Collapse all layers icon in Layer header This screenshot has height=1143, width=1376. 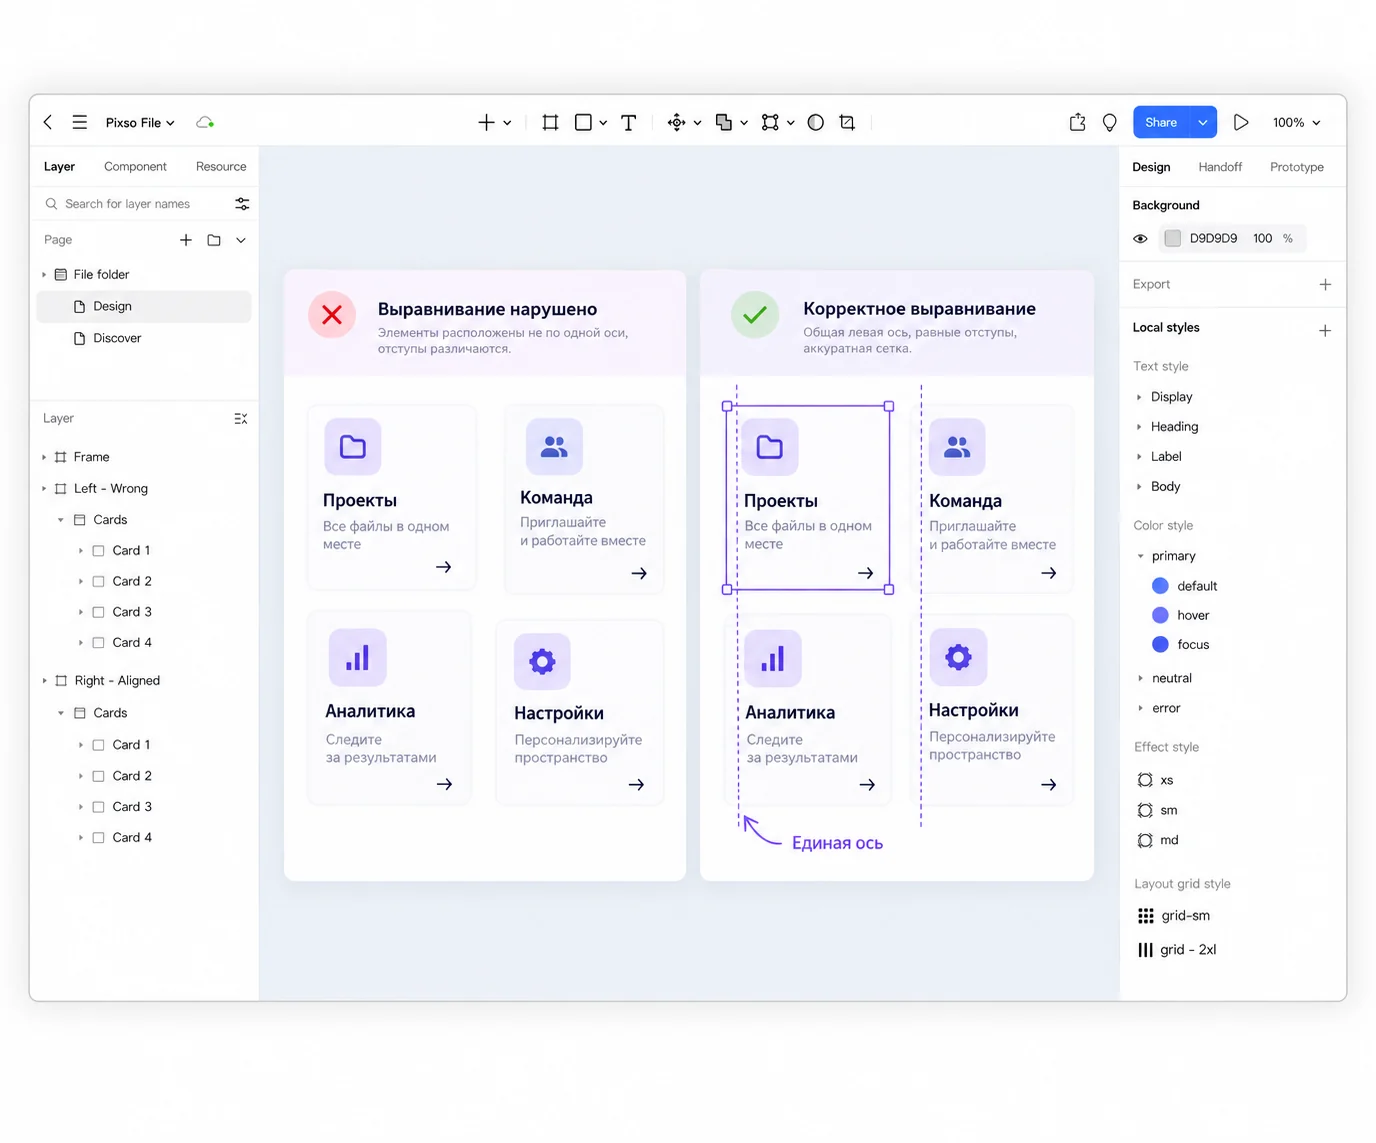pos(241,418)
